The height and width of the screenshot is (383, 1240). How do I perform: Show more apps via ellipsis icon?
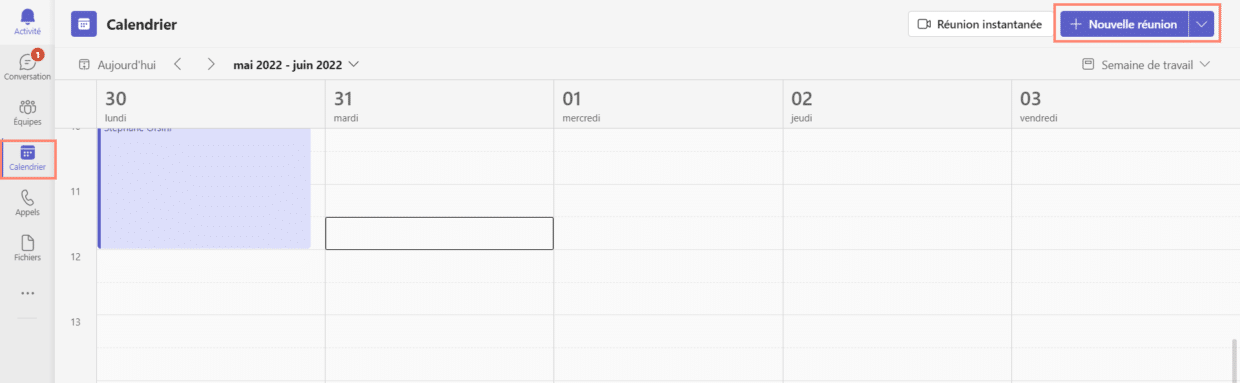[x=28, y=293]
